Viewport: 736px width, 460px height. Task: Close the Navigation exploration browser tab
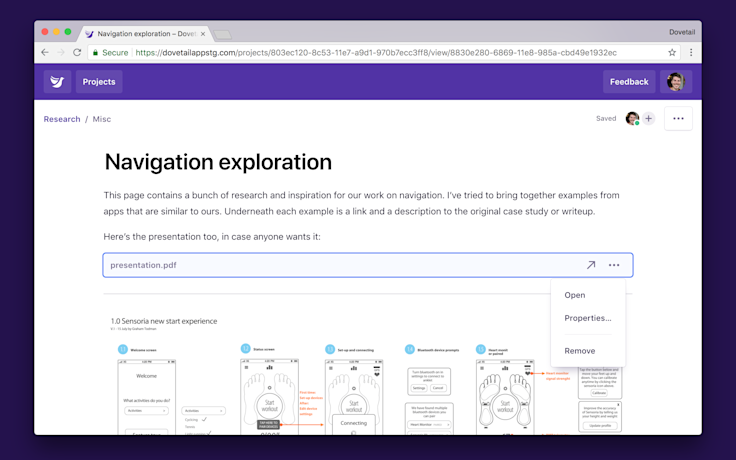coord(203,34)
